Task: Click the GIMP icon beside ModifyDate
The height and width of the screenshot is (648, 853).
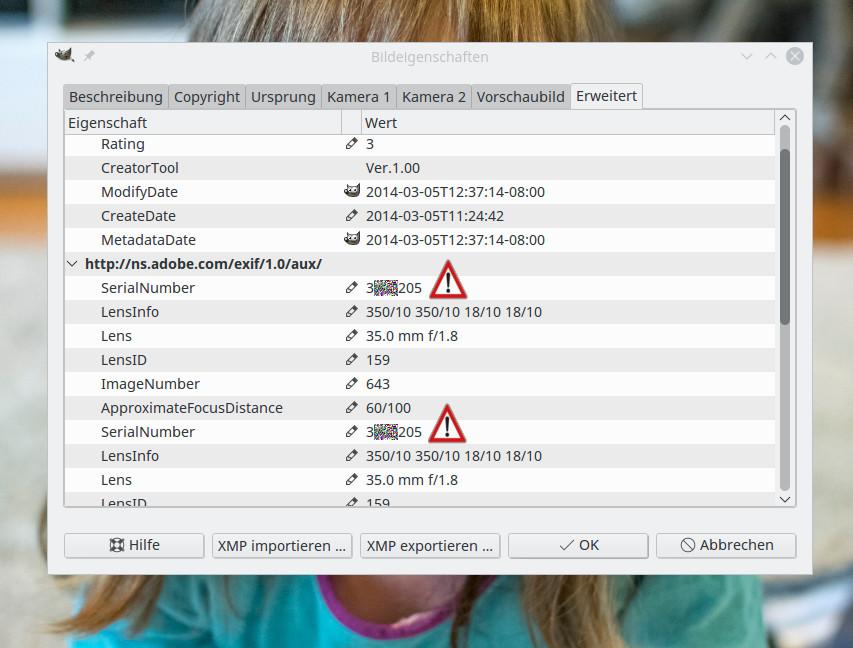Action: coord(351,191)
